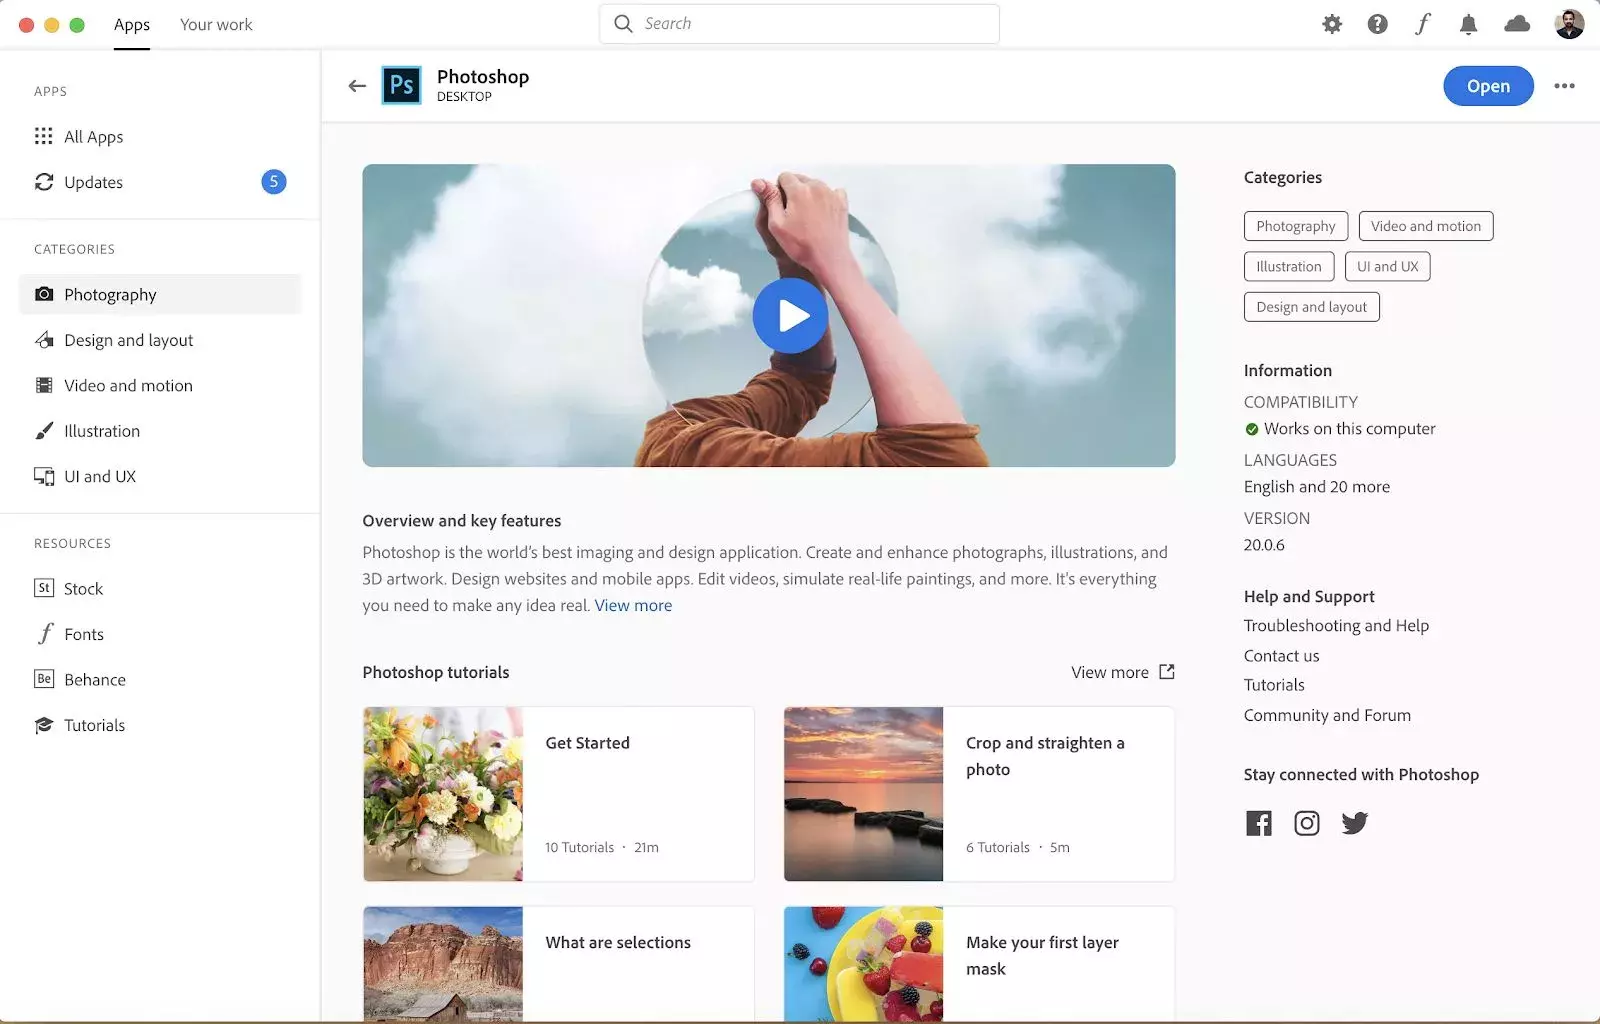Image resolution: width=1600 pixels, height=1024 pixels.
Task: Click the help question mark icon
Action: click(1377, 23)
